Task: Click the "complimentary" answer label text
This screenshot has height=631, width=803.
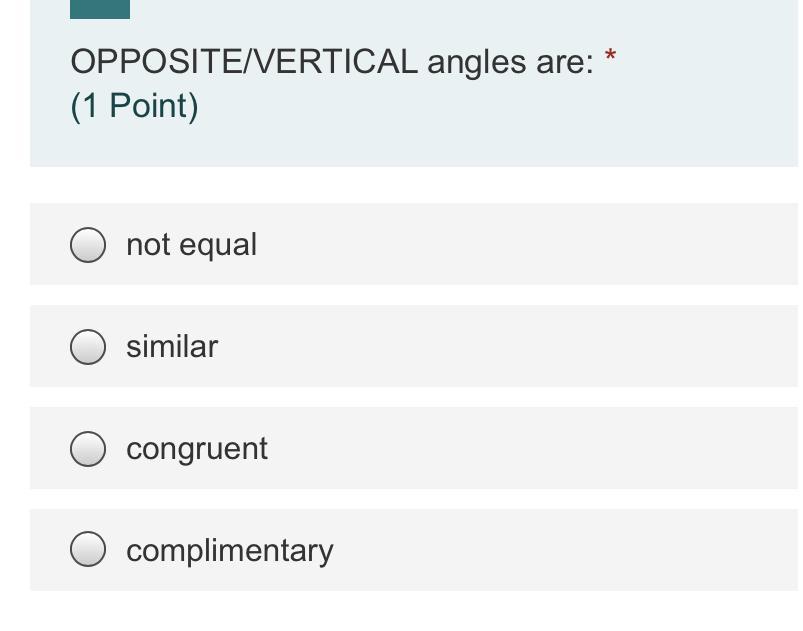Action: tap(230, 550)
